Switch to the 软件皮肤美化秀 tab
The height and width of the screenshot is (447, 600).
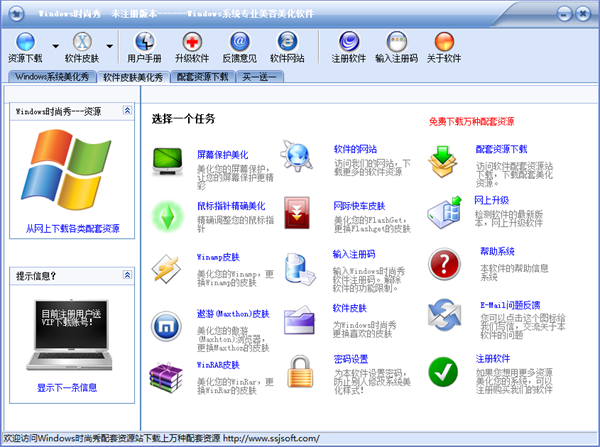[x=133, y=77]
